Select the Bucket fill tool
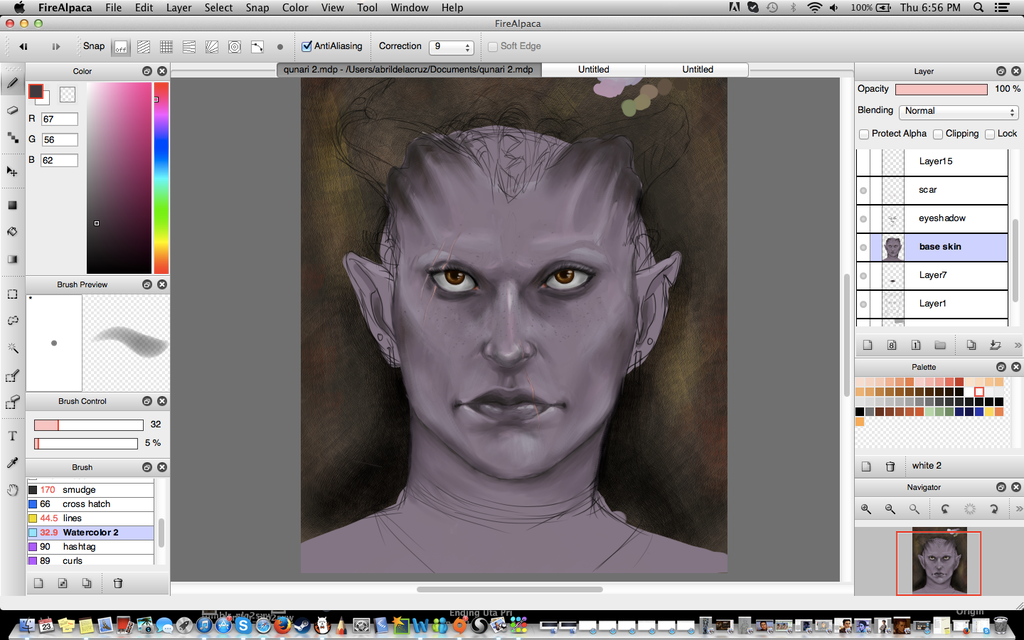The height and width of the screenshot is (640, 1024). point(13,231)
